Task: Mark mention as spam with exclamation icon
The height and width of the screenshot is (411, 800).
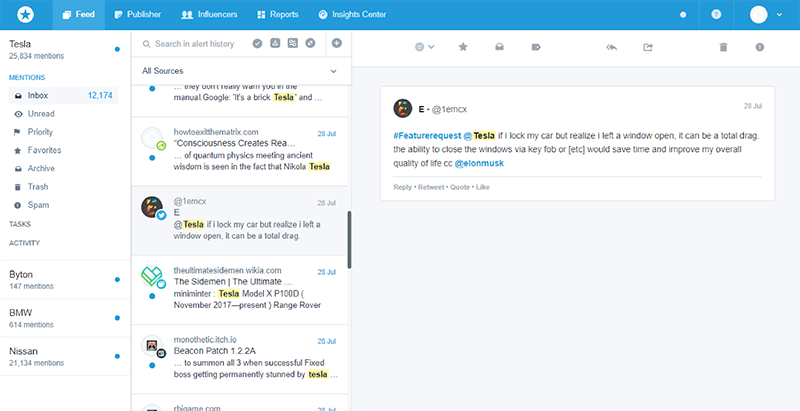Action: [x=760, y=47]
